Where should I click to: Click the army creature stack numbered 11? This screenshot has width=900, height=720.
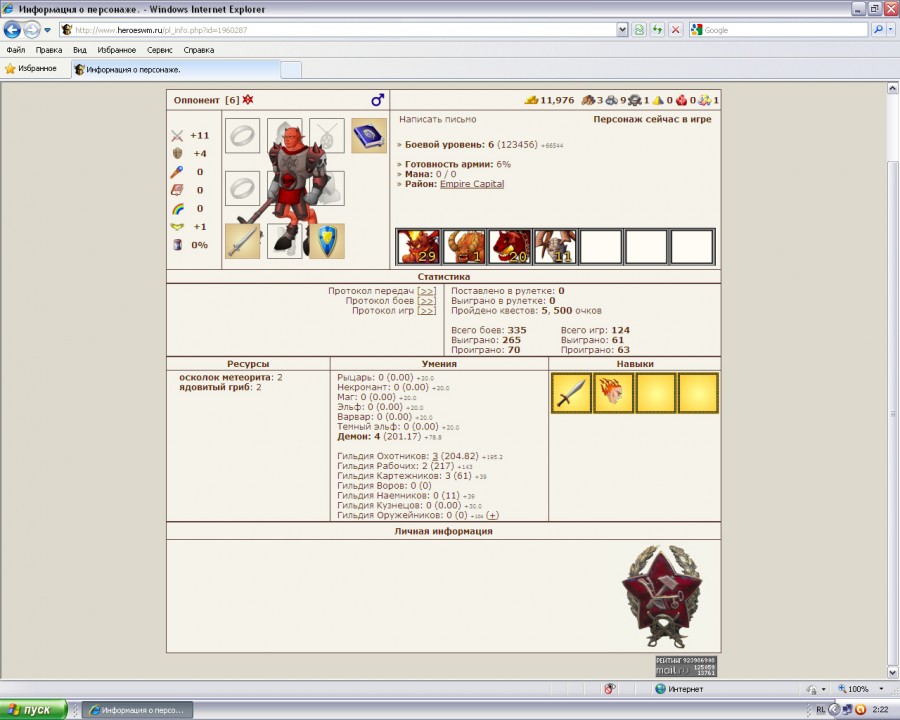555,247
